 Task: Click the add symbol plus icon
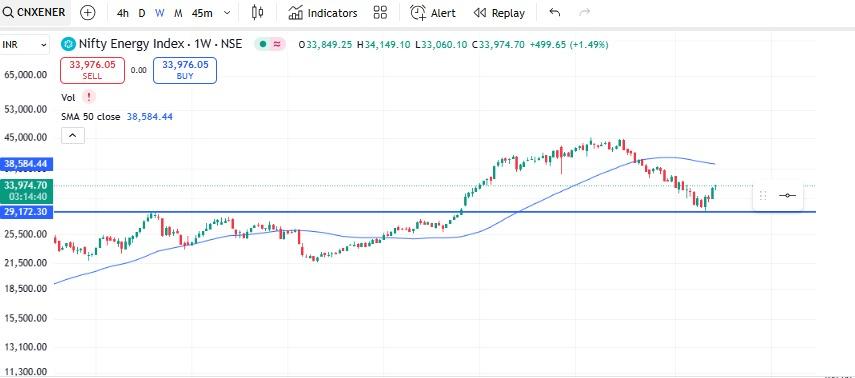coord(88,13)
